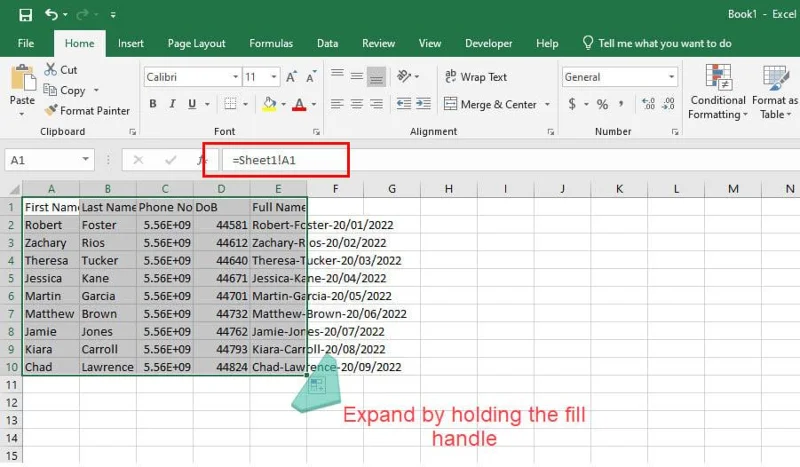Click the Decrease Decimal icon
This screenshot has width=800, height=467.
tap(668, 104)
